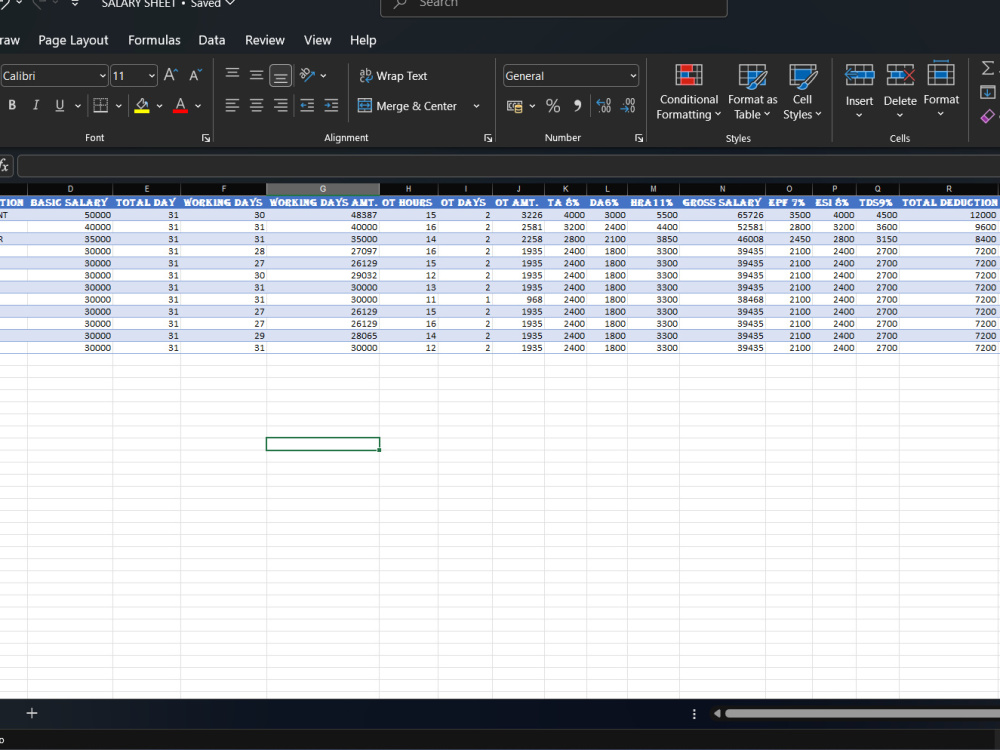Click the Fill down icon
The height and width of the screenshot is (750, 1000).
[987, 92]
